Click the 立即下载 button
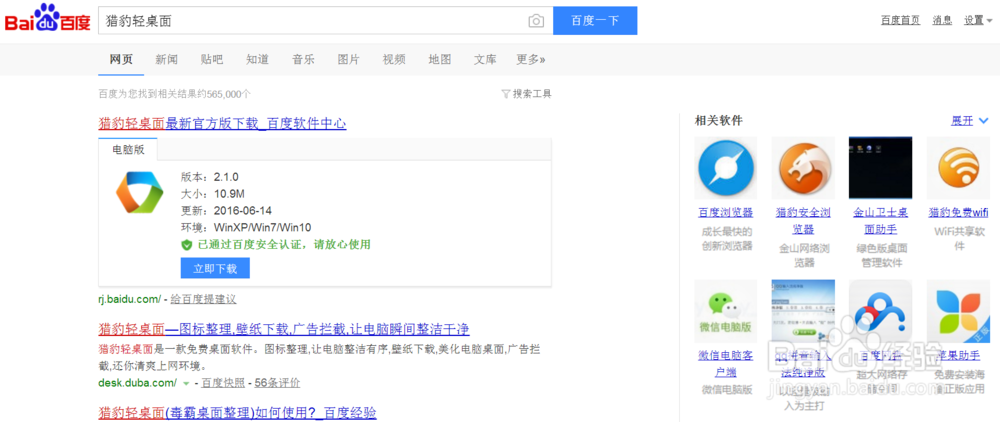This screenshot has height=422, width=1000. tap(215, 268)
